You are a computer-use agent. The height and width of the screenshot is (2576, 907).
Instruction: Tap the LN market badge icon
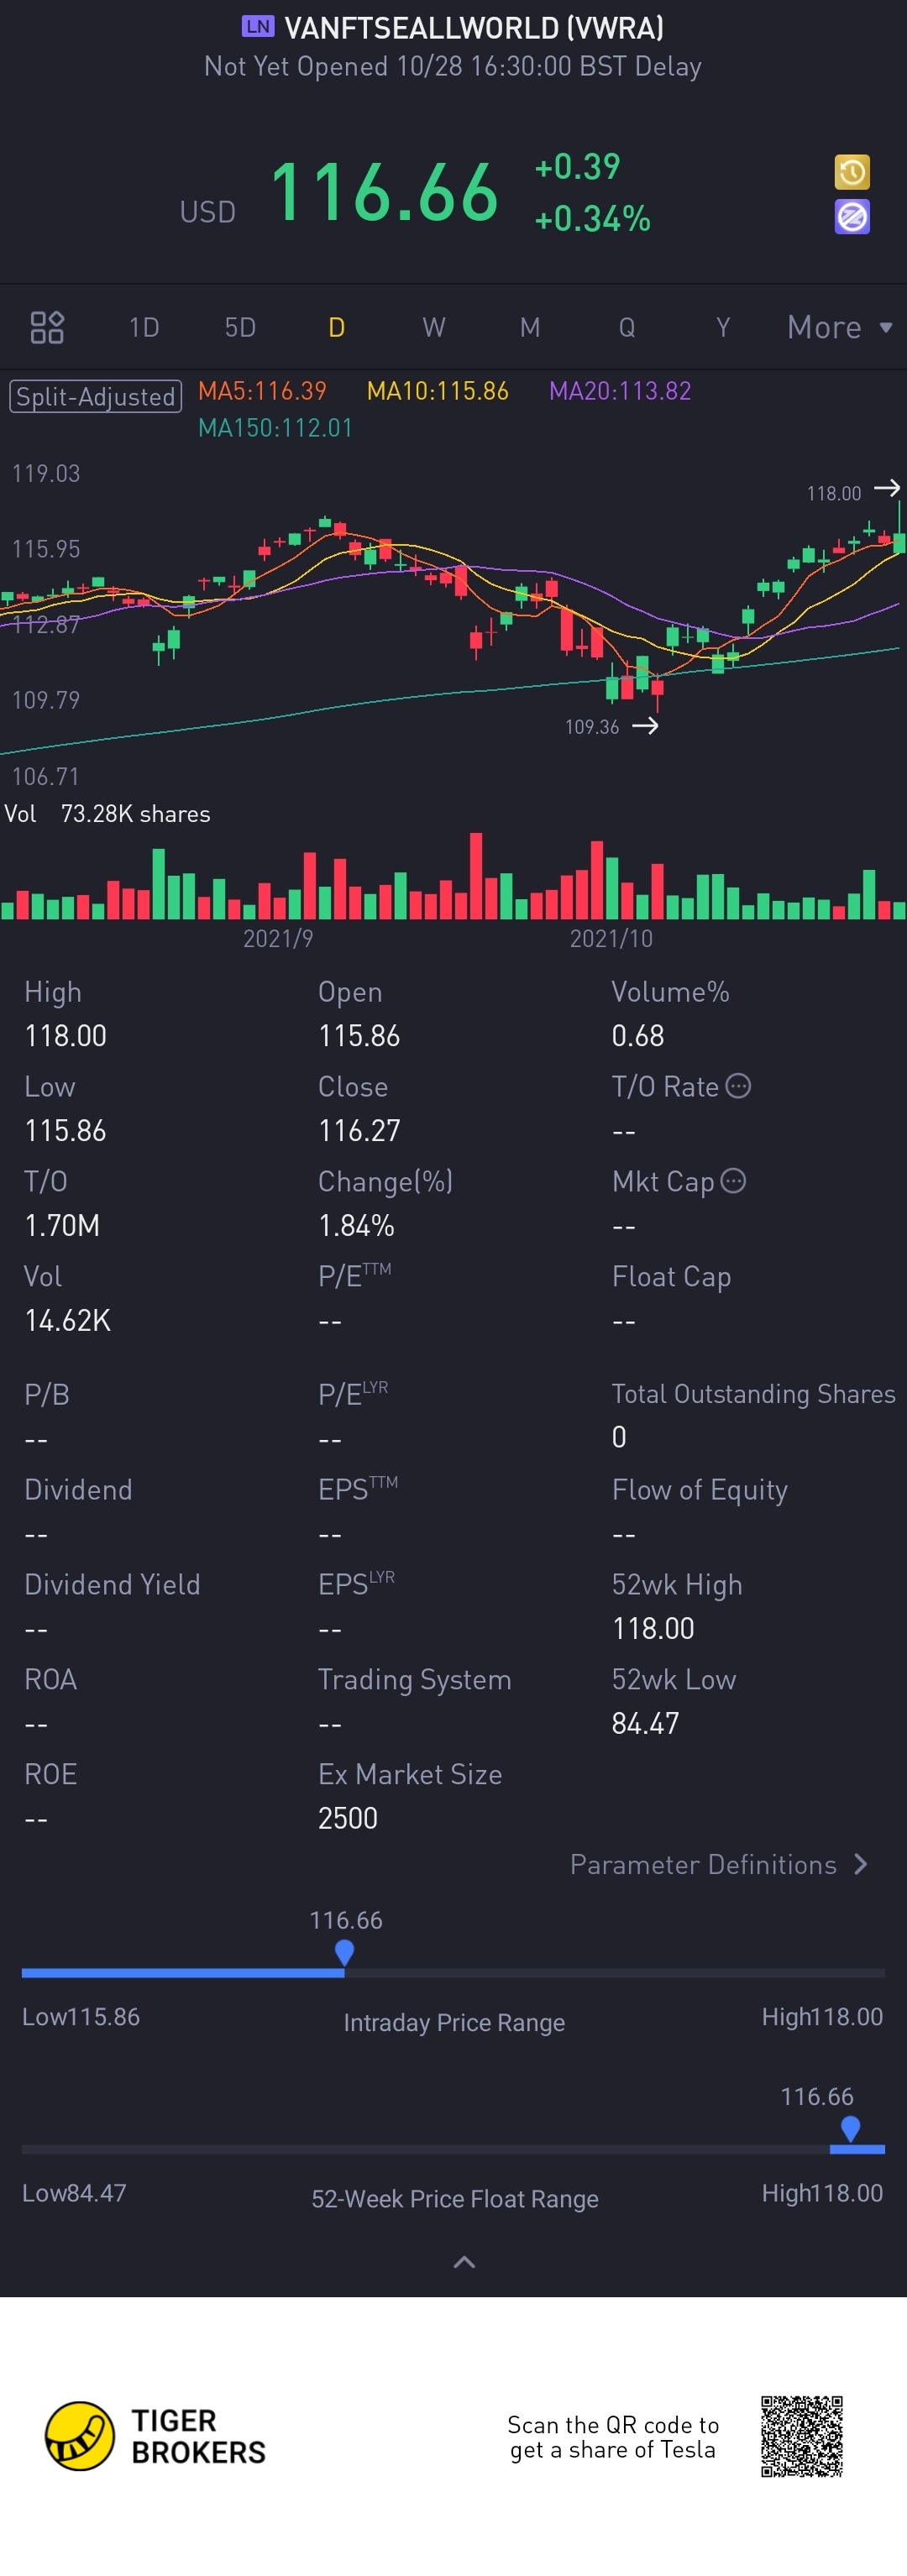[x=258, y=26]
